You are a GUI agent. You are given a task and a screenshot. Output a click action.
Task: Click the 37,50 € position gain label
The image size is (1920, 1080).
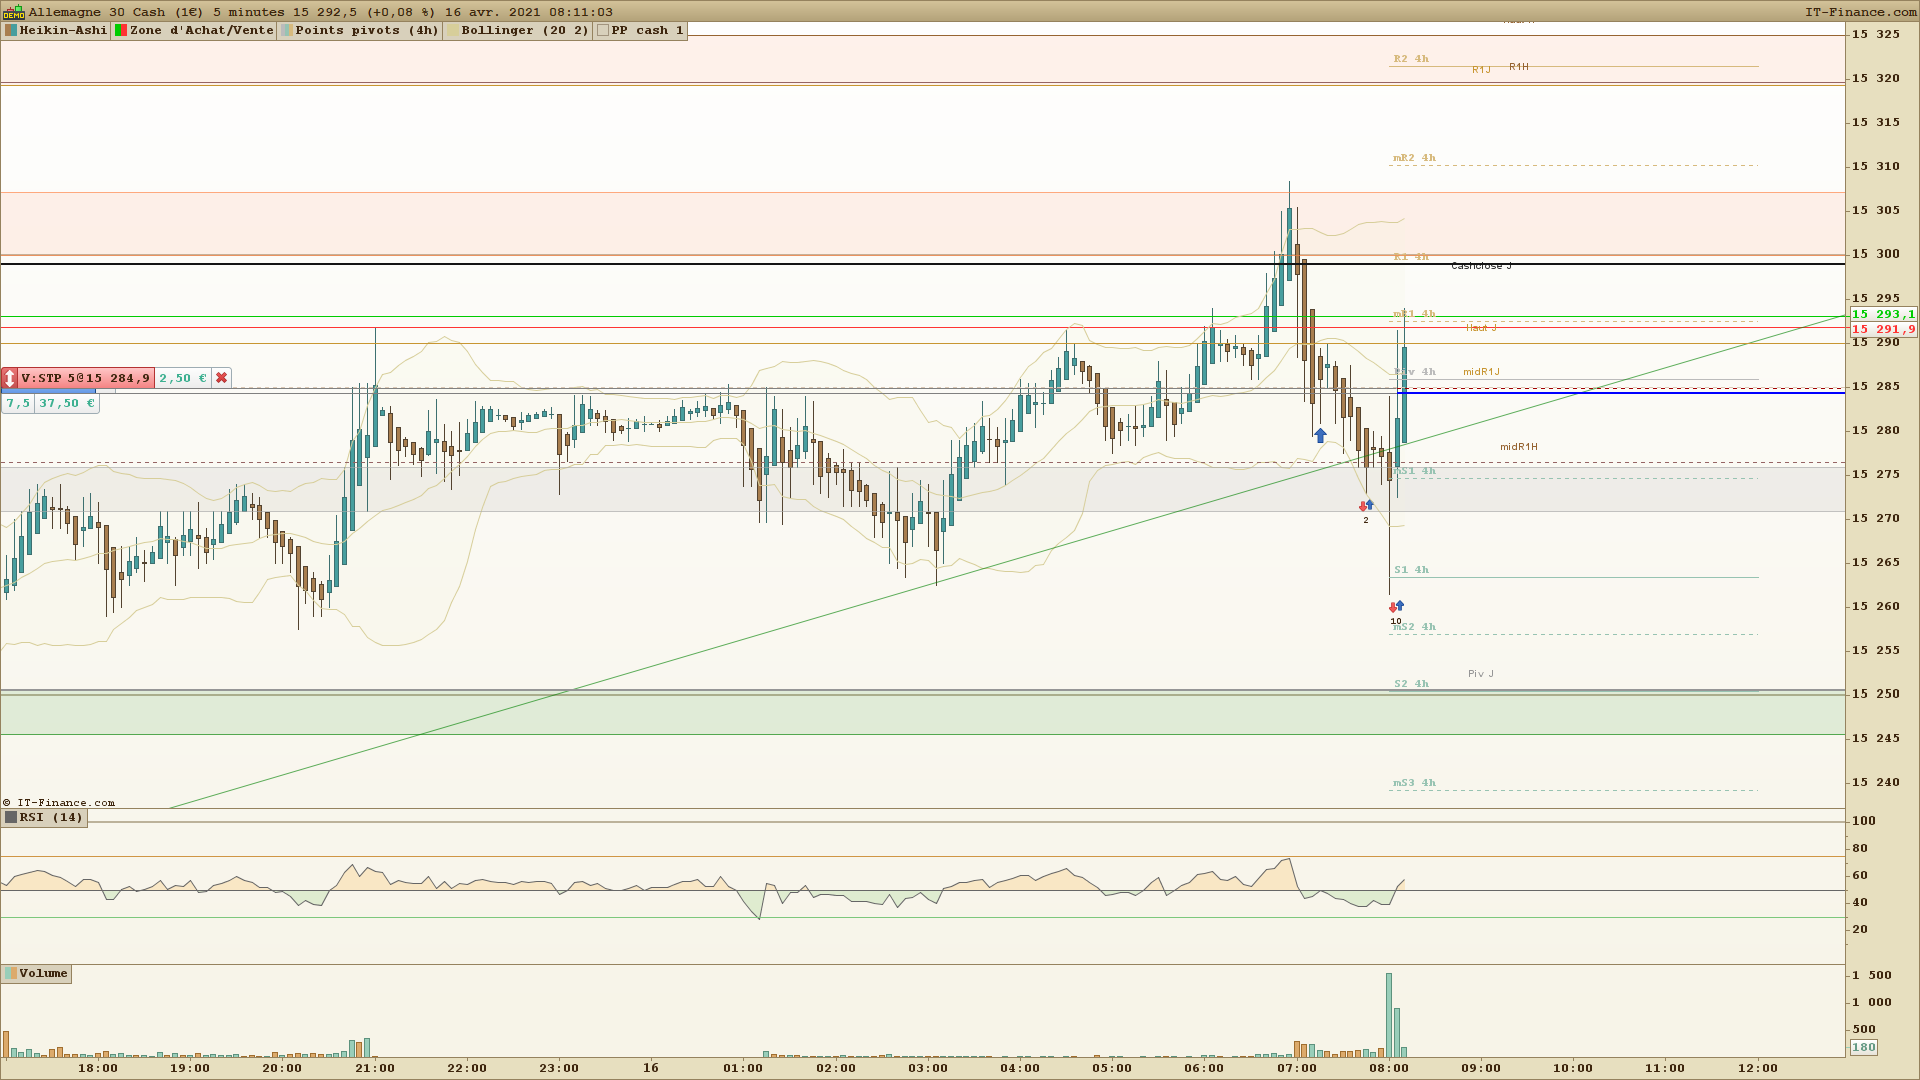pos(67,403)
